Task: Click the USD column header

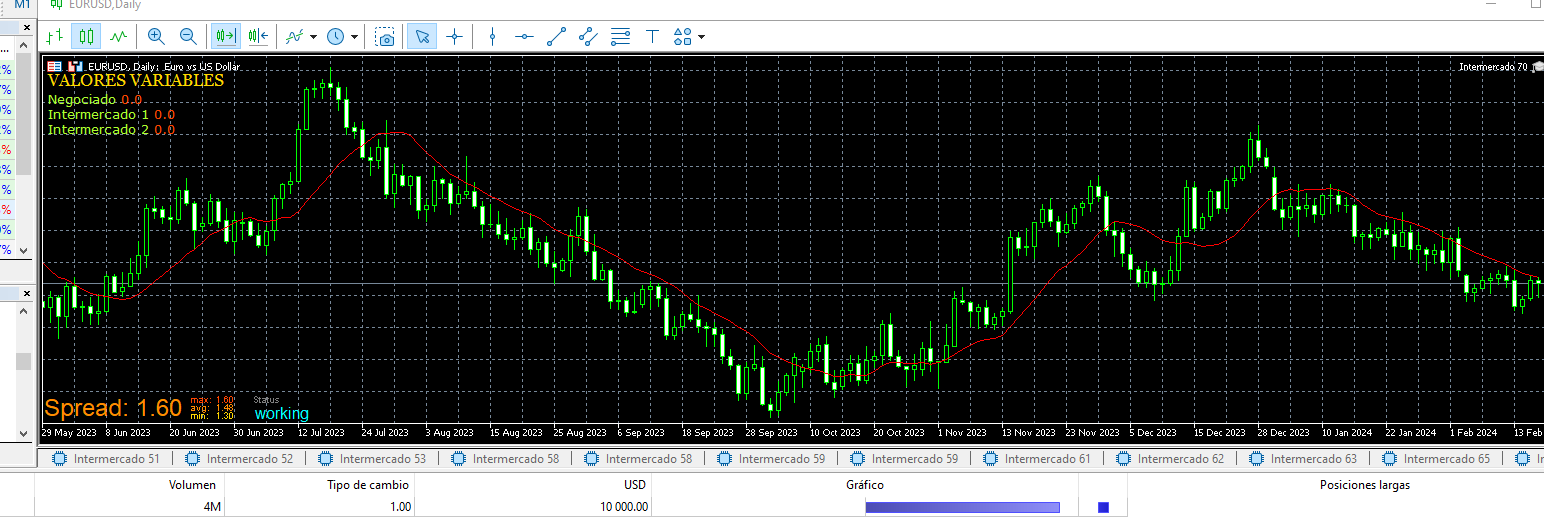Action: pos(533,485)
